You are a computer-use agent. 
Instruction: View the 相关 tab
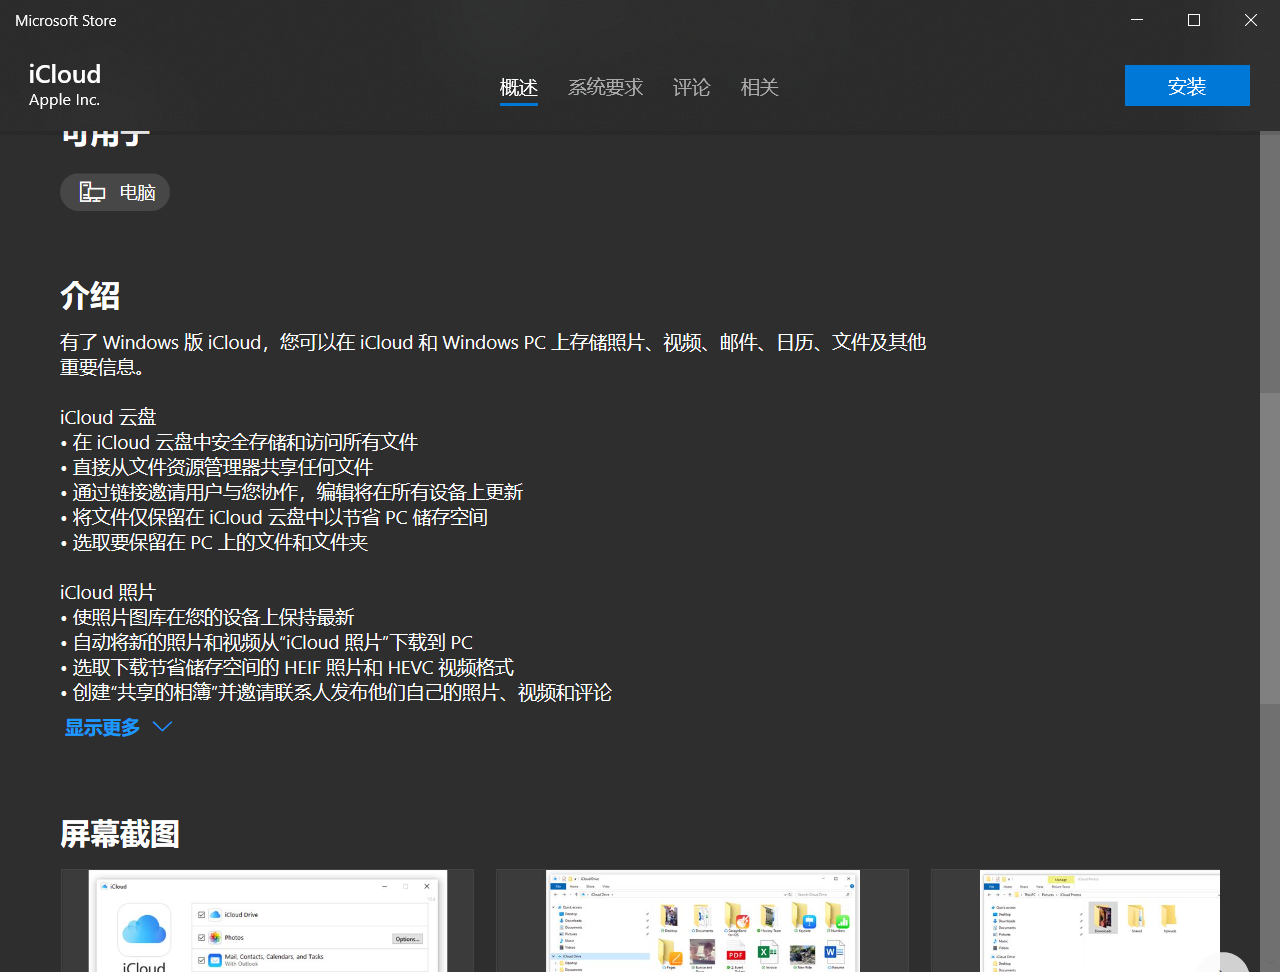759,87
